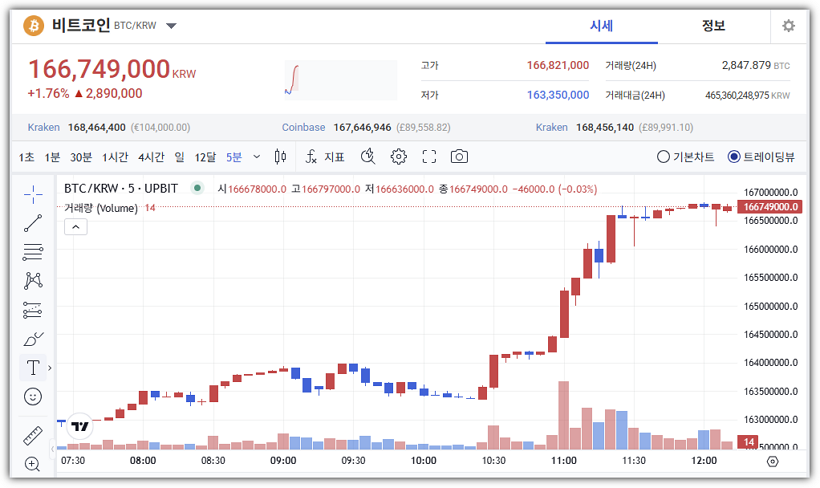The height and width of the screenshot is (488, 820).
Task: Select the crosshair cursor tool
Action: point(33,194)
